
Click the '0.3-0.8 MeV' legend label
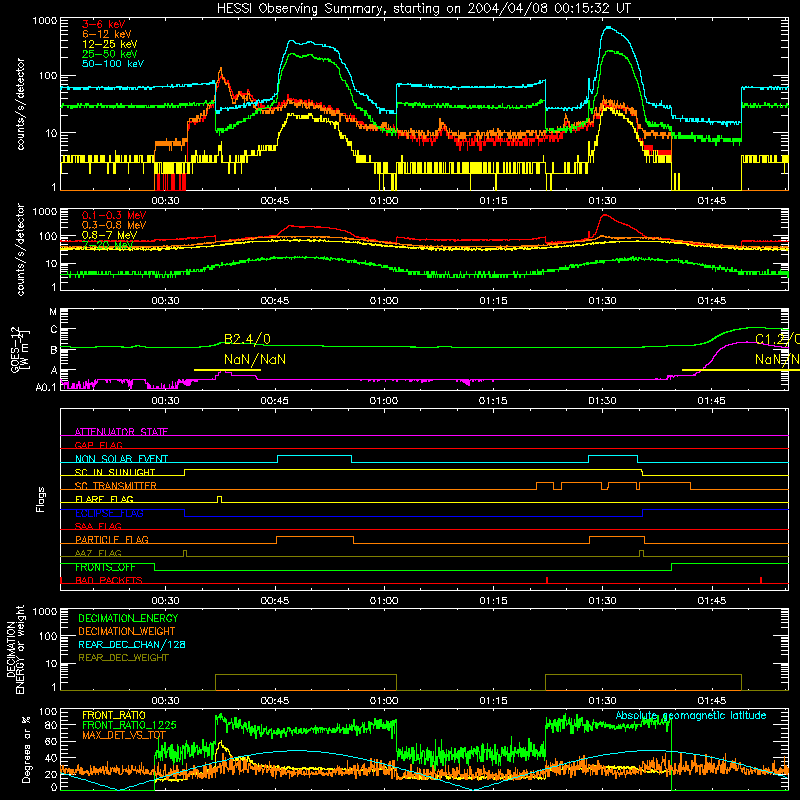click(114, 225)
